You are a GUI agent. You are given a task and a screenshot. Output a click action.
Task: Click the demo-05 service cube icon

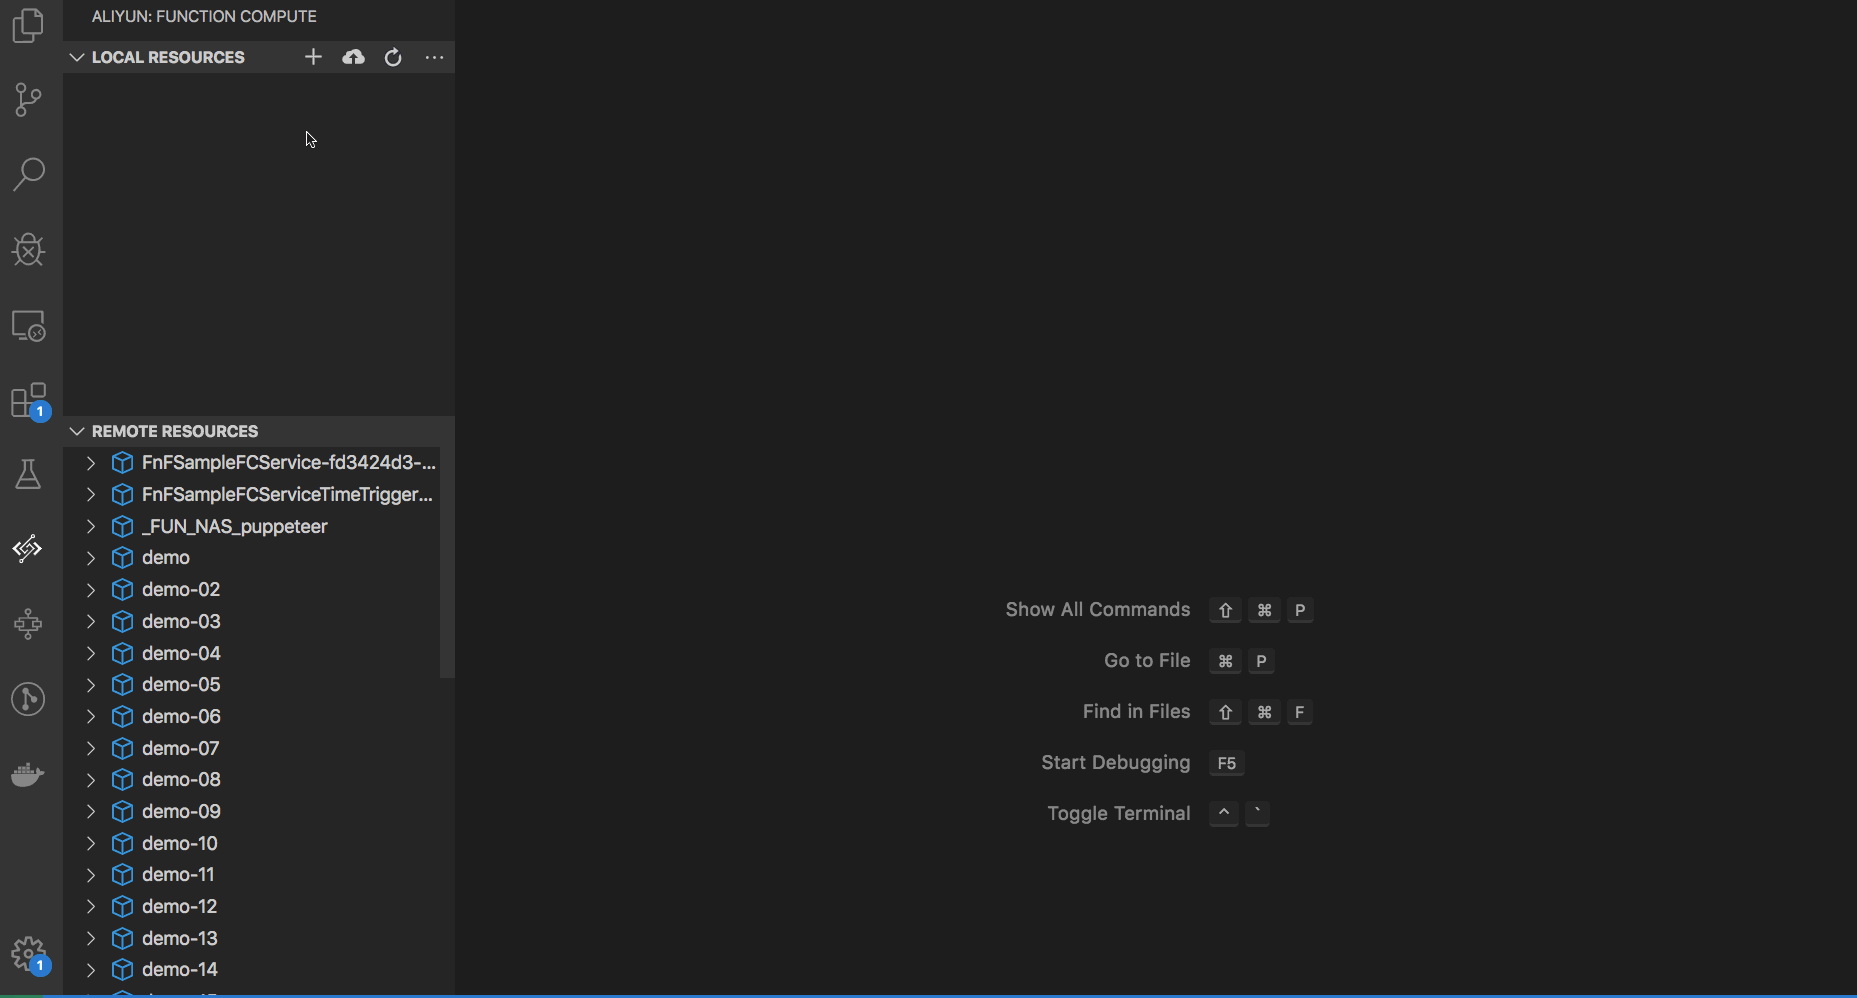coord(122,685)
